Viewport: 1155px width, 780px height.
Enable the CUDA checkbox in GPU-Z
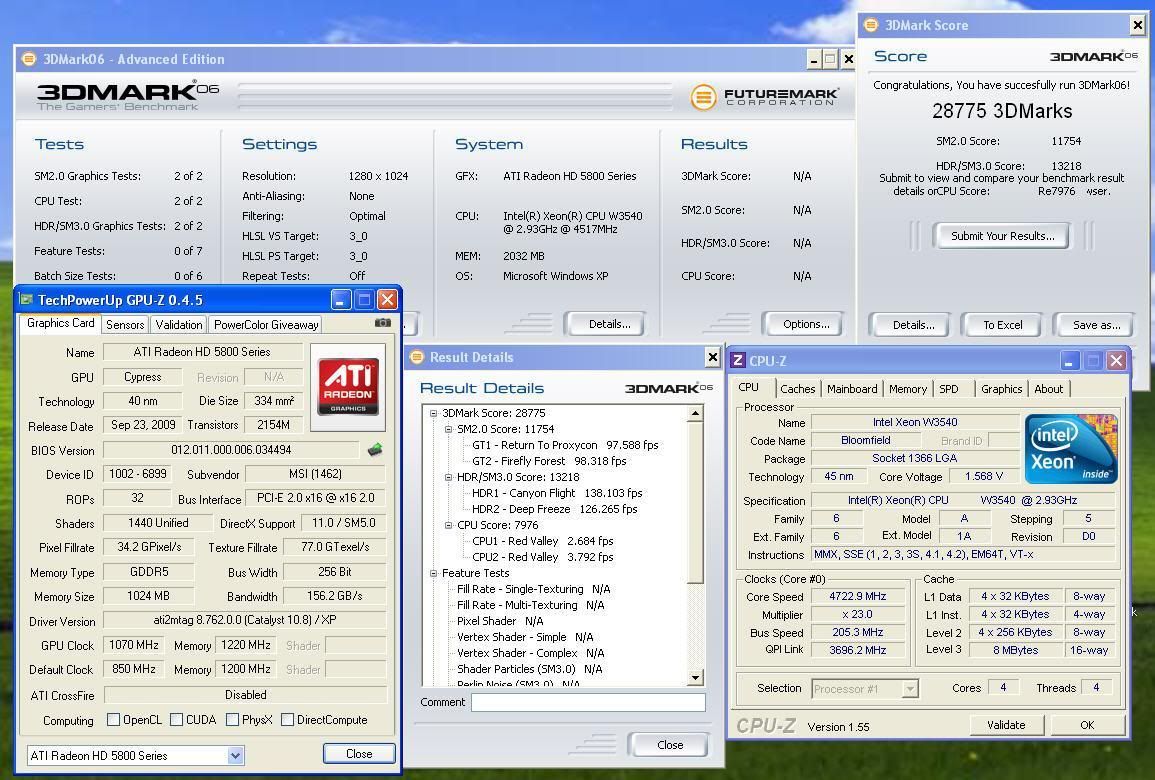click(176, 720)
